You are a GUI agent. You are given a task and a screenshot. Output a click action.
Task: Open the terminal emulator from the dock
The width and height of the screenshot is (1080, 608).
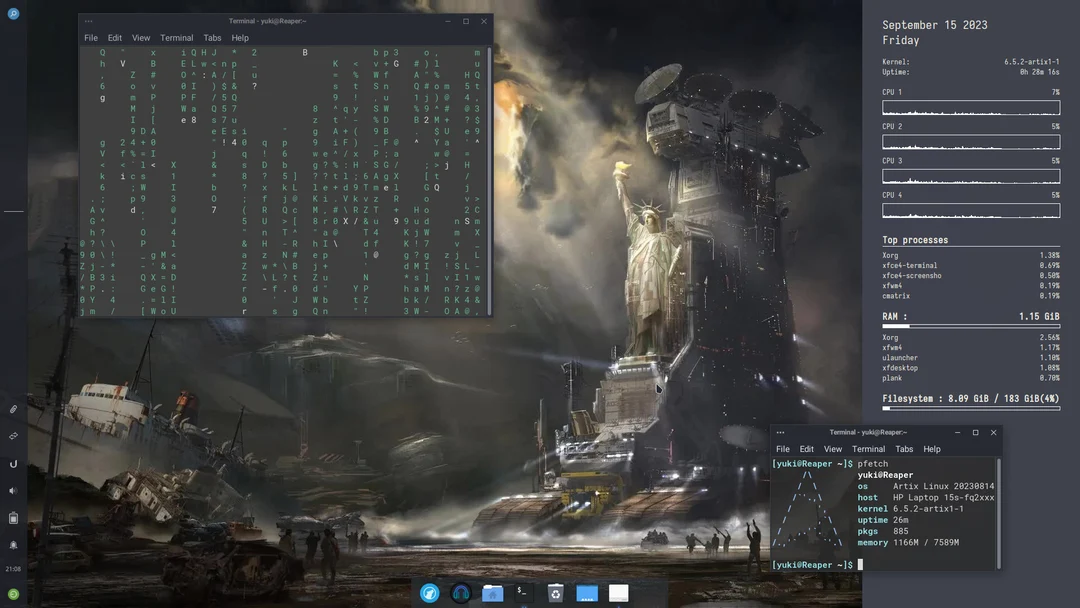(x=523, y=592)
